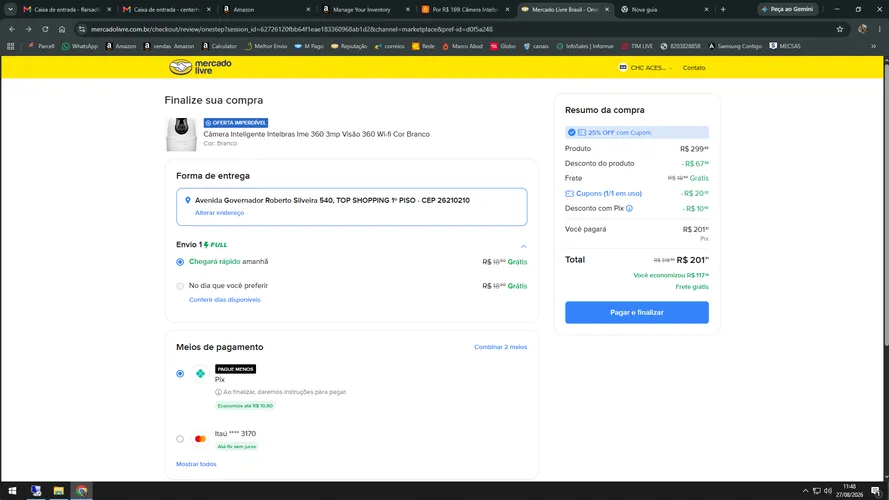Open a new browser tab

click(723, 9)
